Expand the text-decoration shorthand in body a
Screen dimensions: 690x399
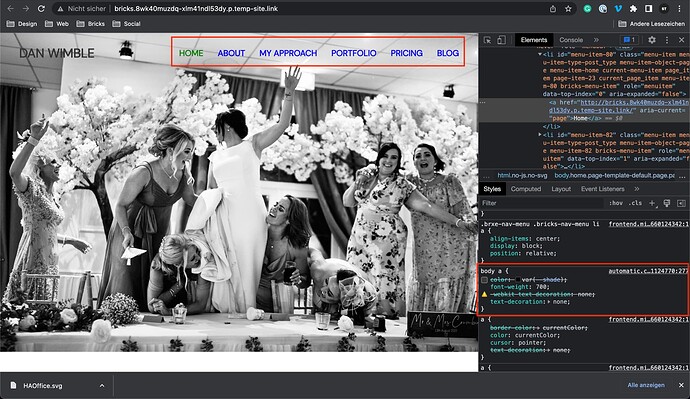point(549,302)
